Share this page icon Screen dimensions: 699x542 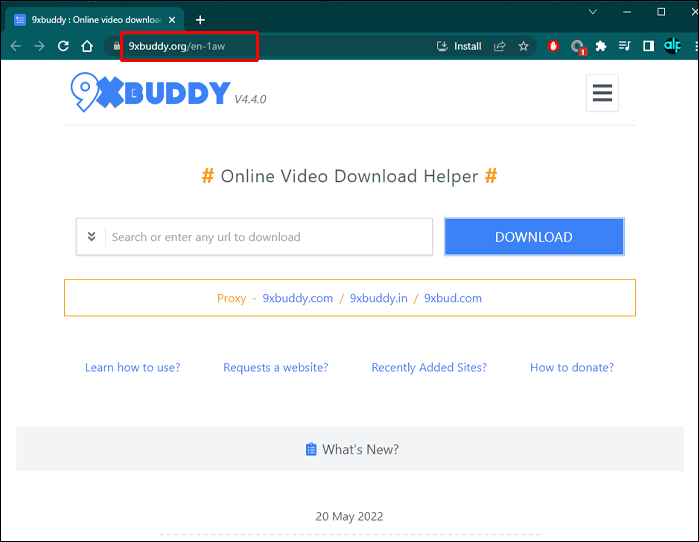[x=500, y=46]
